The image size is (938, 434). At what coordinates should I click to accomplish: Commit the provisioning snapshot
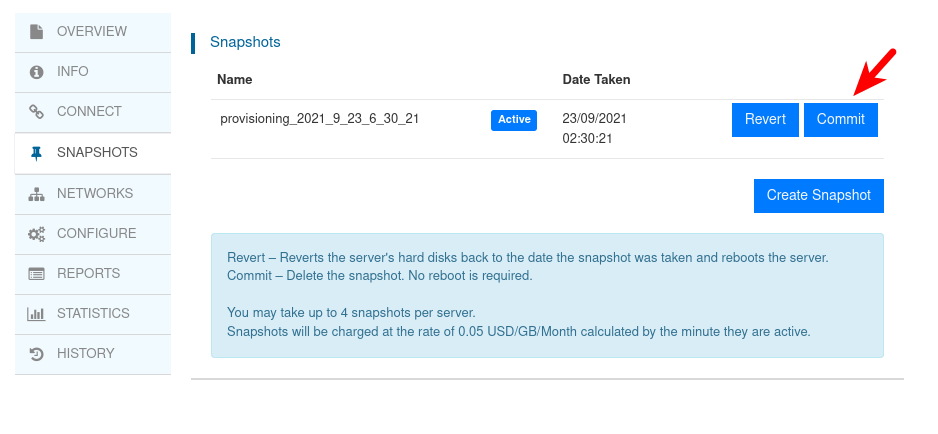[840, 120]
